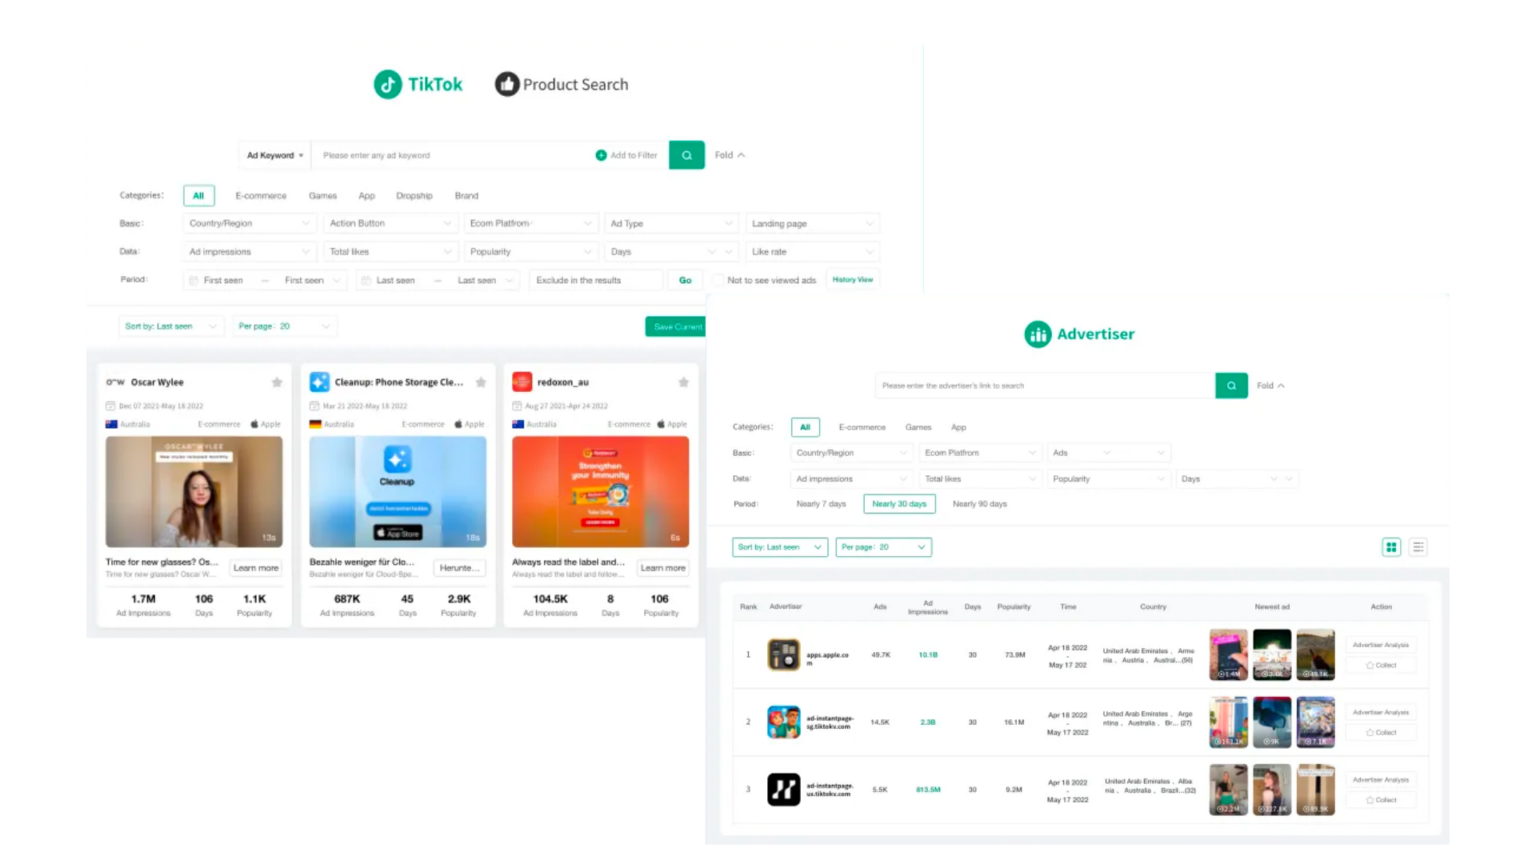Viewport: 1536px width, 864px height.
Task: Click Learn more on the Oscar Wylee ad
Action: [x=256, y=568]
